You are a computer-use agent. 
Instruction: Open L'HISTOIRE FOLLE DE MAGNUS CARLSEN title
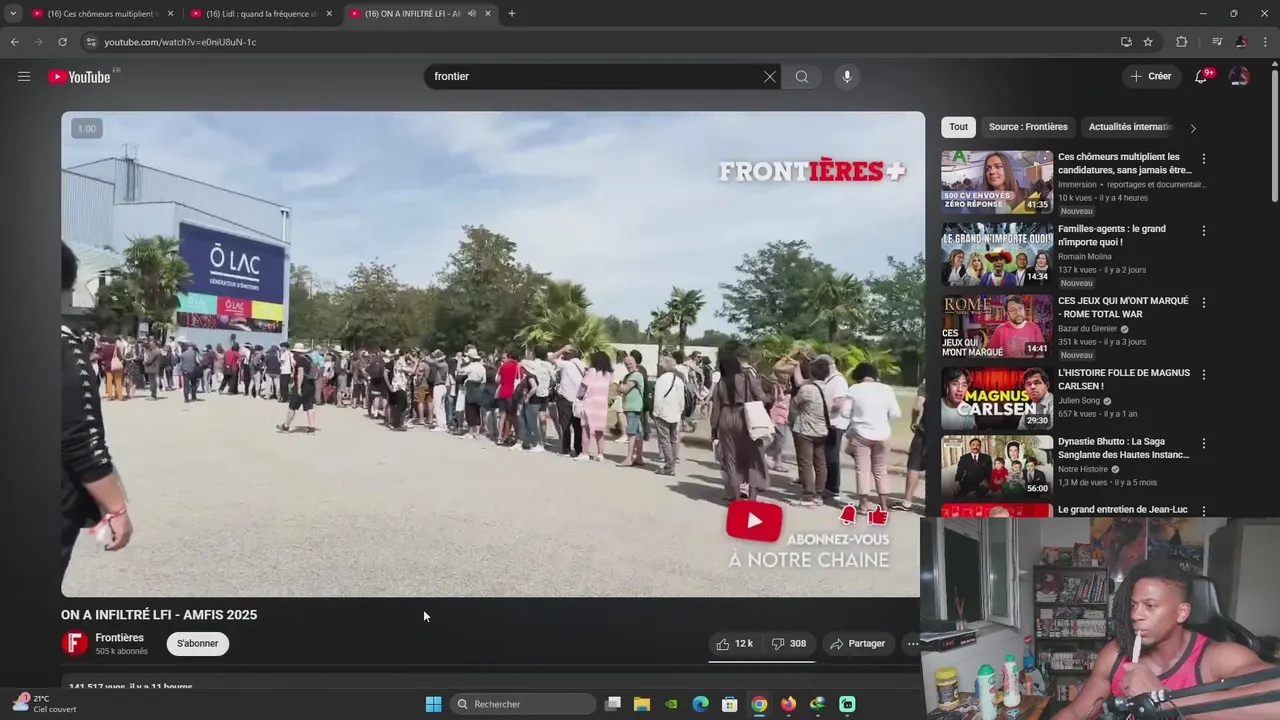1124,379
